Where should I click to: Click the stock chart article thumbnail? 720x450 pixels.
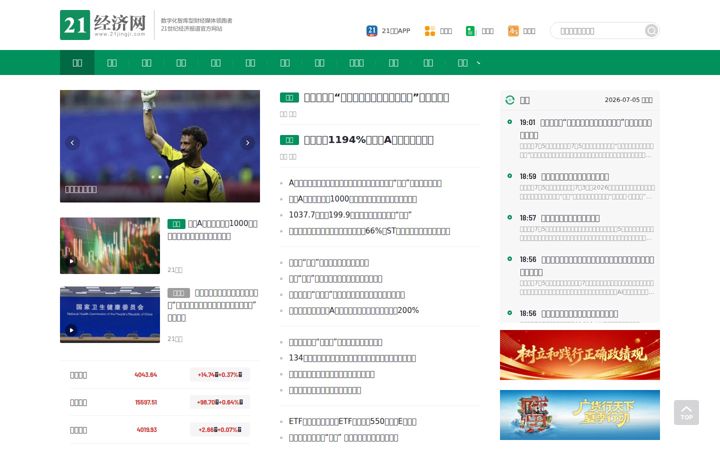coord(110,246)
